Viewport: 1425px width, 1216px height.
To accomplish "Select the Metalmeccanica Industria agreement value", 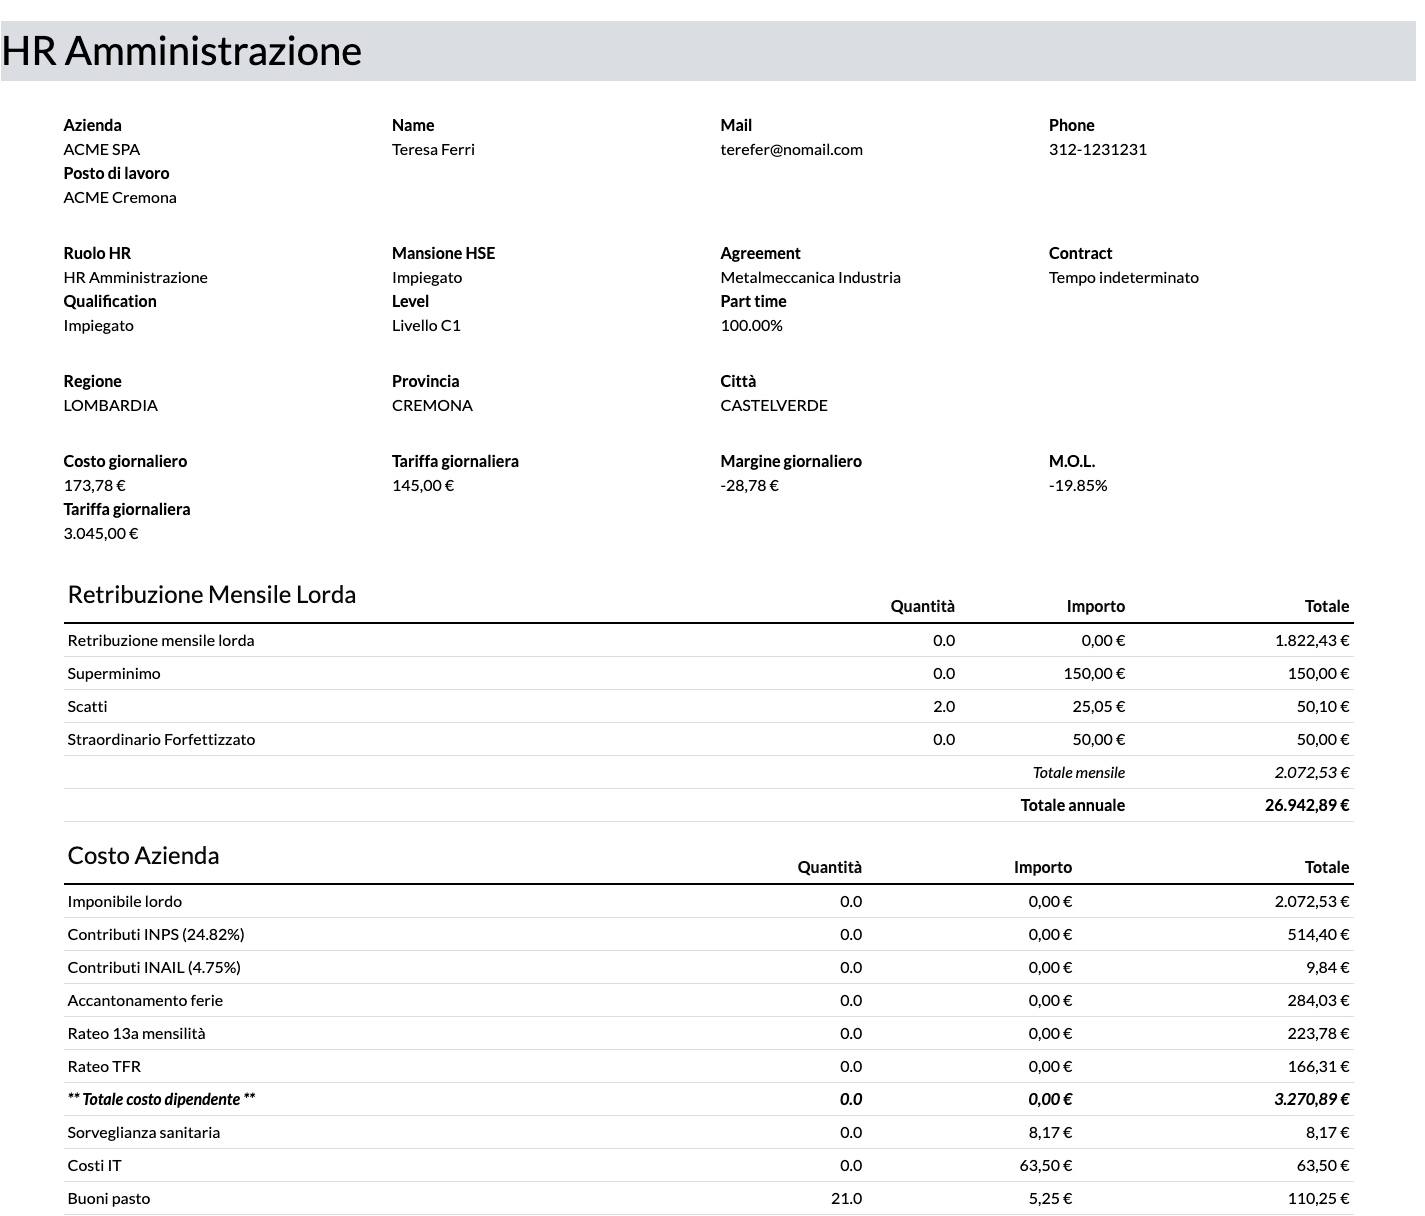I will point(810,277).
